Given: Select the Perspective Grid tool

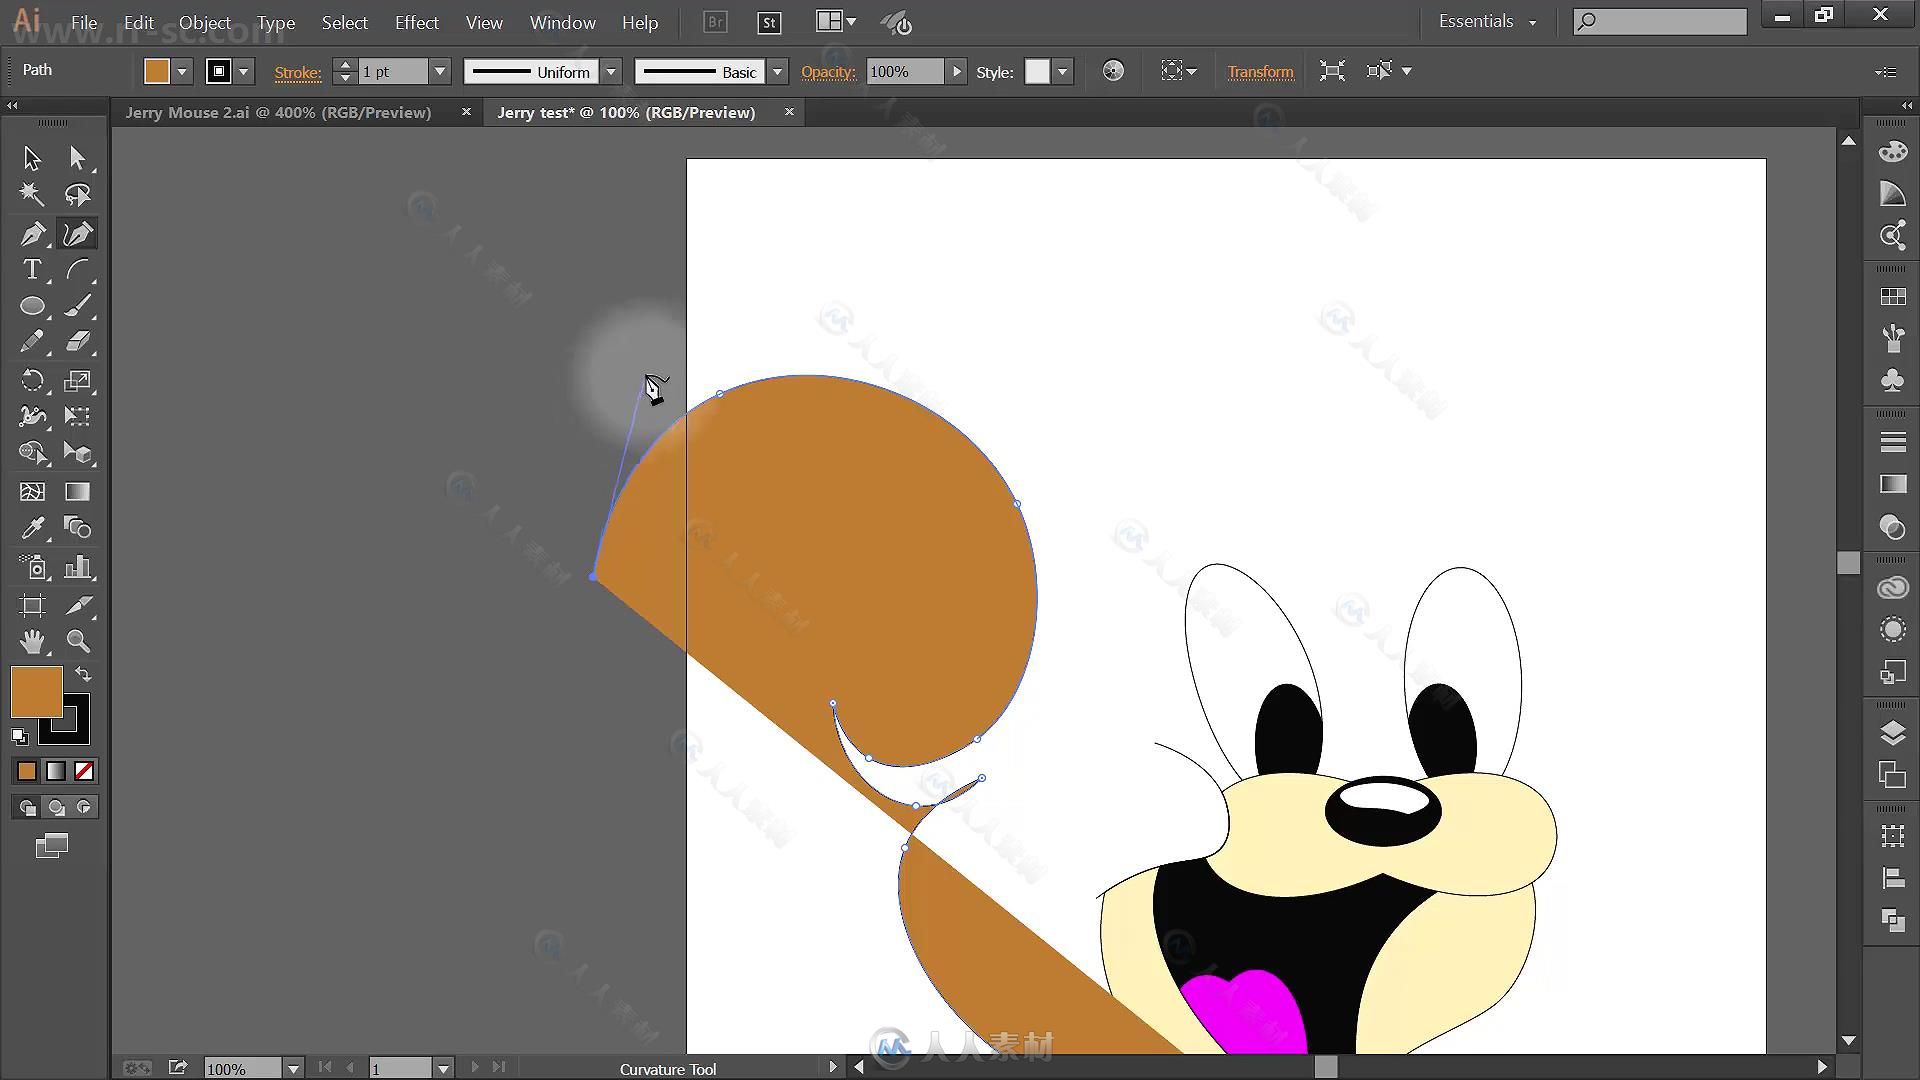Looking at the screenshot, I should pos(78,453).
